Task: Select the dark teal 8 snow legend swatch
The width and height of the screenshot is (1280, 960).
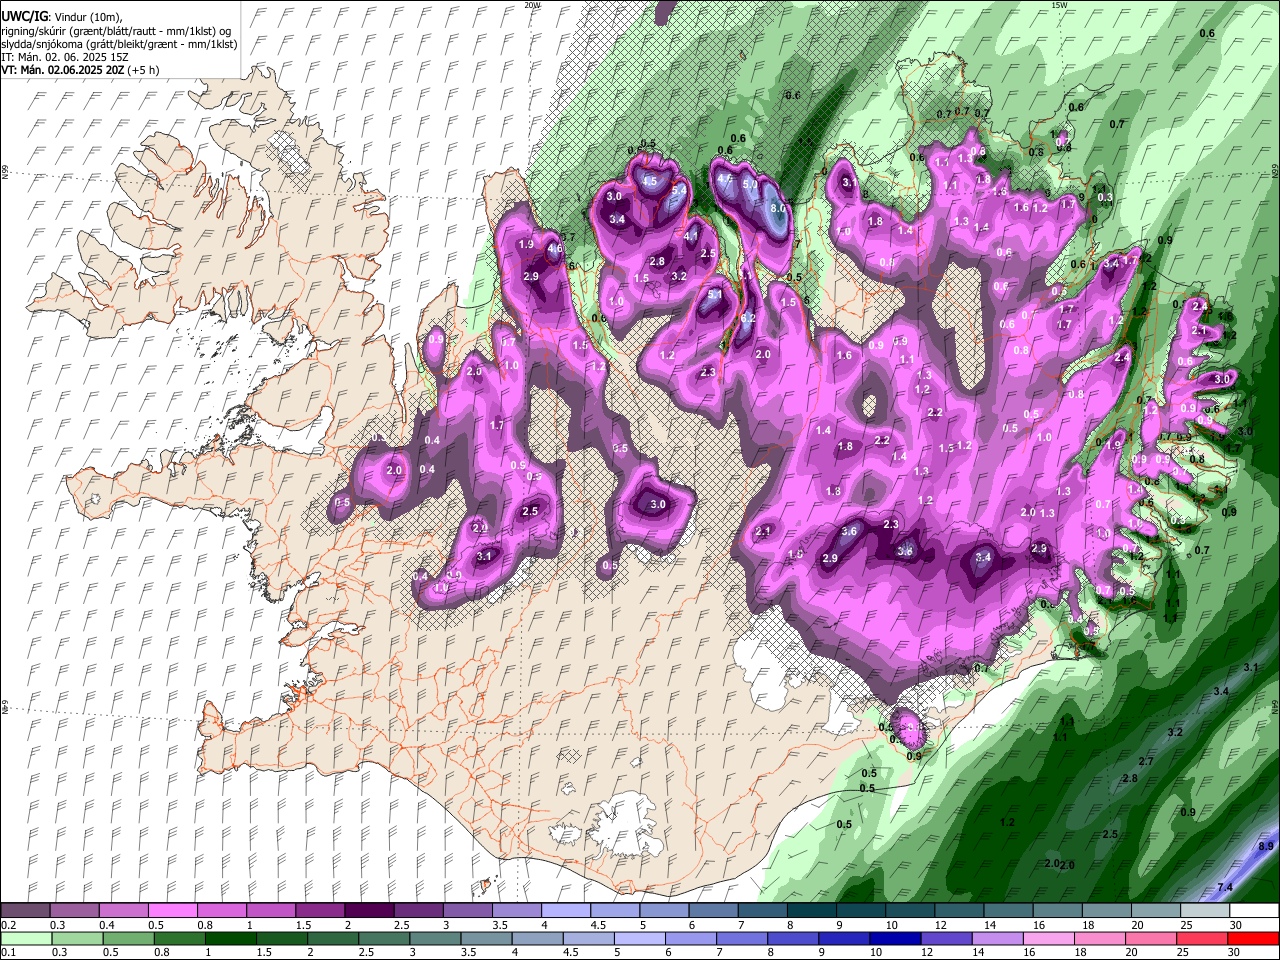Action: (x=811, y=911)
